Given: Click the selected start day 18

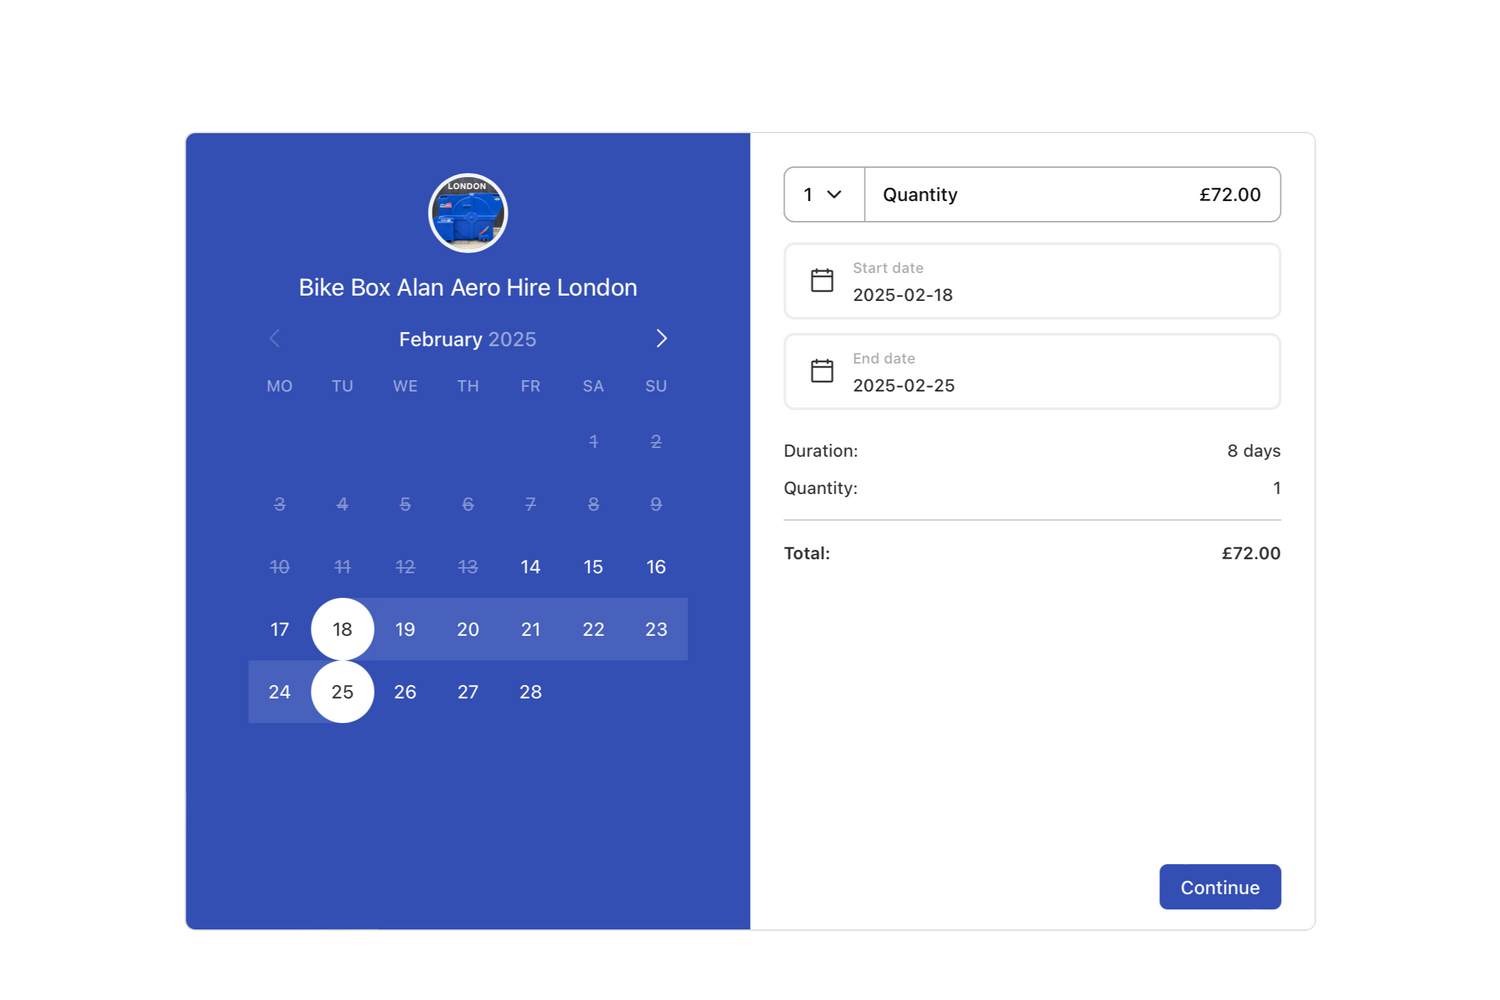Looking at the screenshot, I should tap(342, 630).
